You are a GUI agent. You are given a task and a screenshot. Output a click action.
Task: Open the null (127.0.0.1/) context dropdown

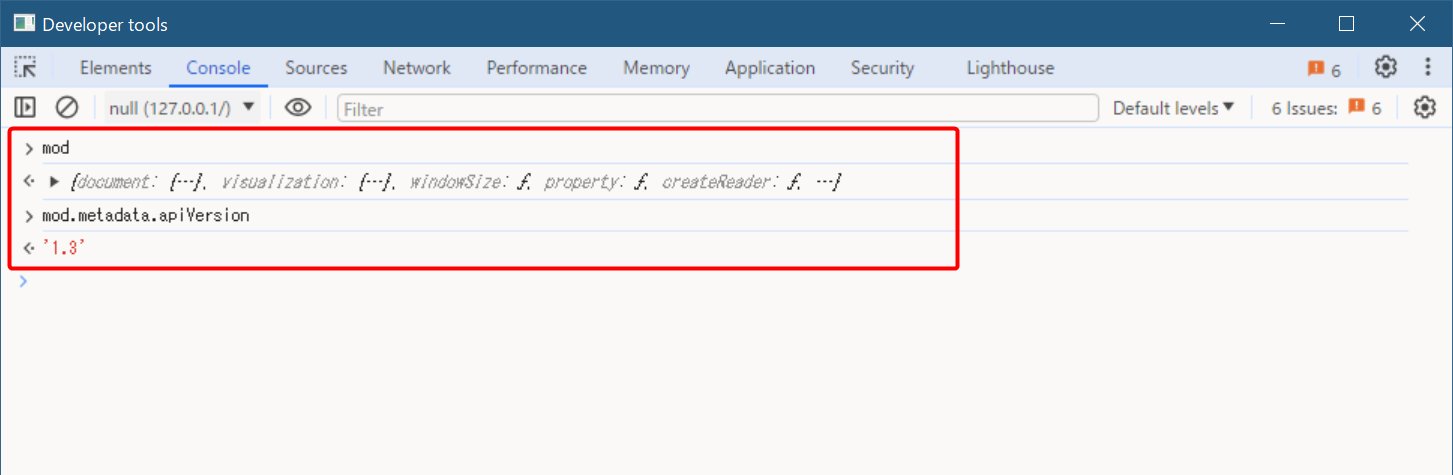click(x=183, y=108)
